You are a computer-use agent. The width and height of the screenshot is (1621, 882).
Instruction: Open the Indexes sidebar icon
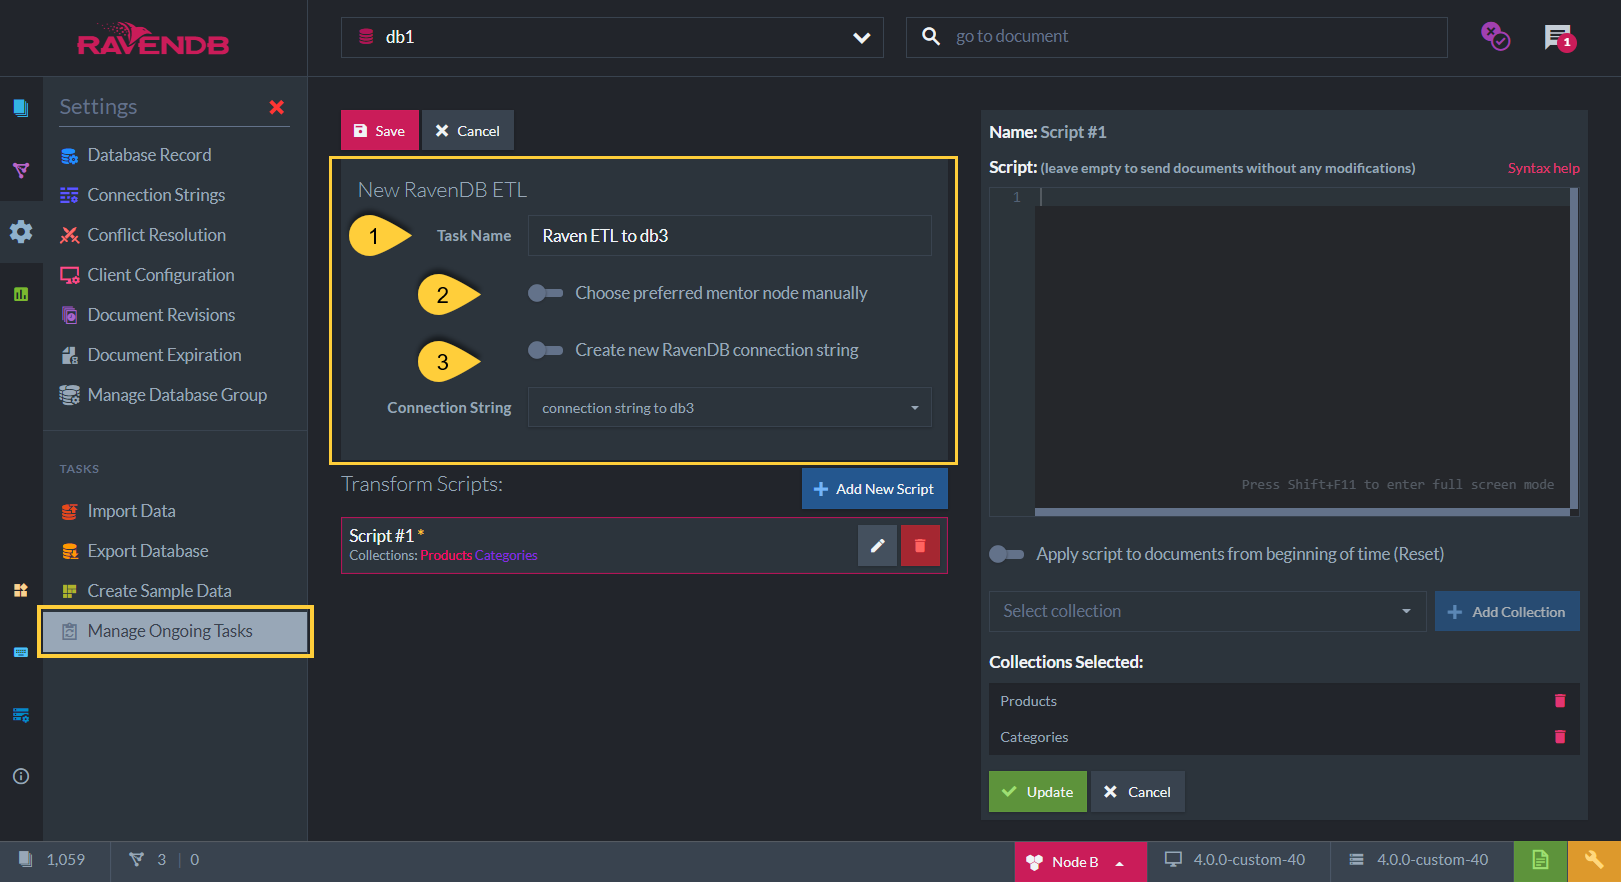(x=21, y=170)
